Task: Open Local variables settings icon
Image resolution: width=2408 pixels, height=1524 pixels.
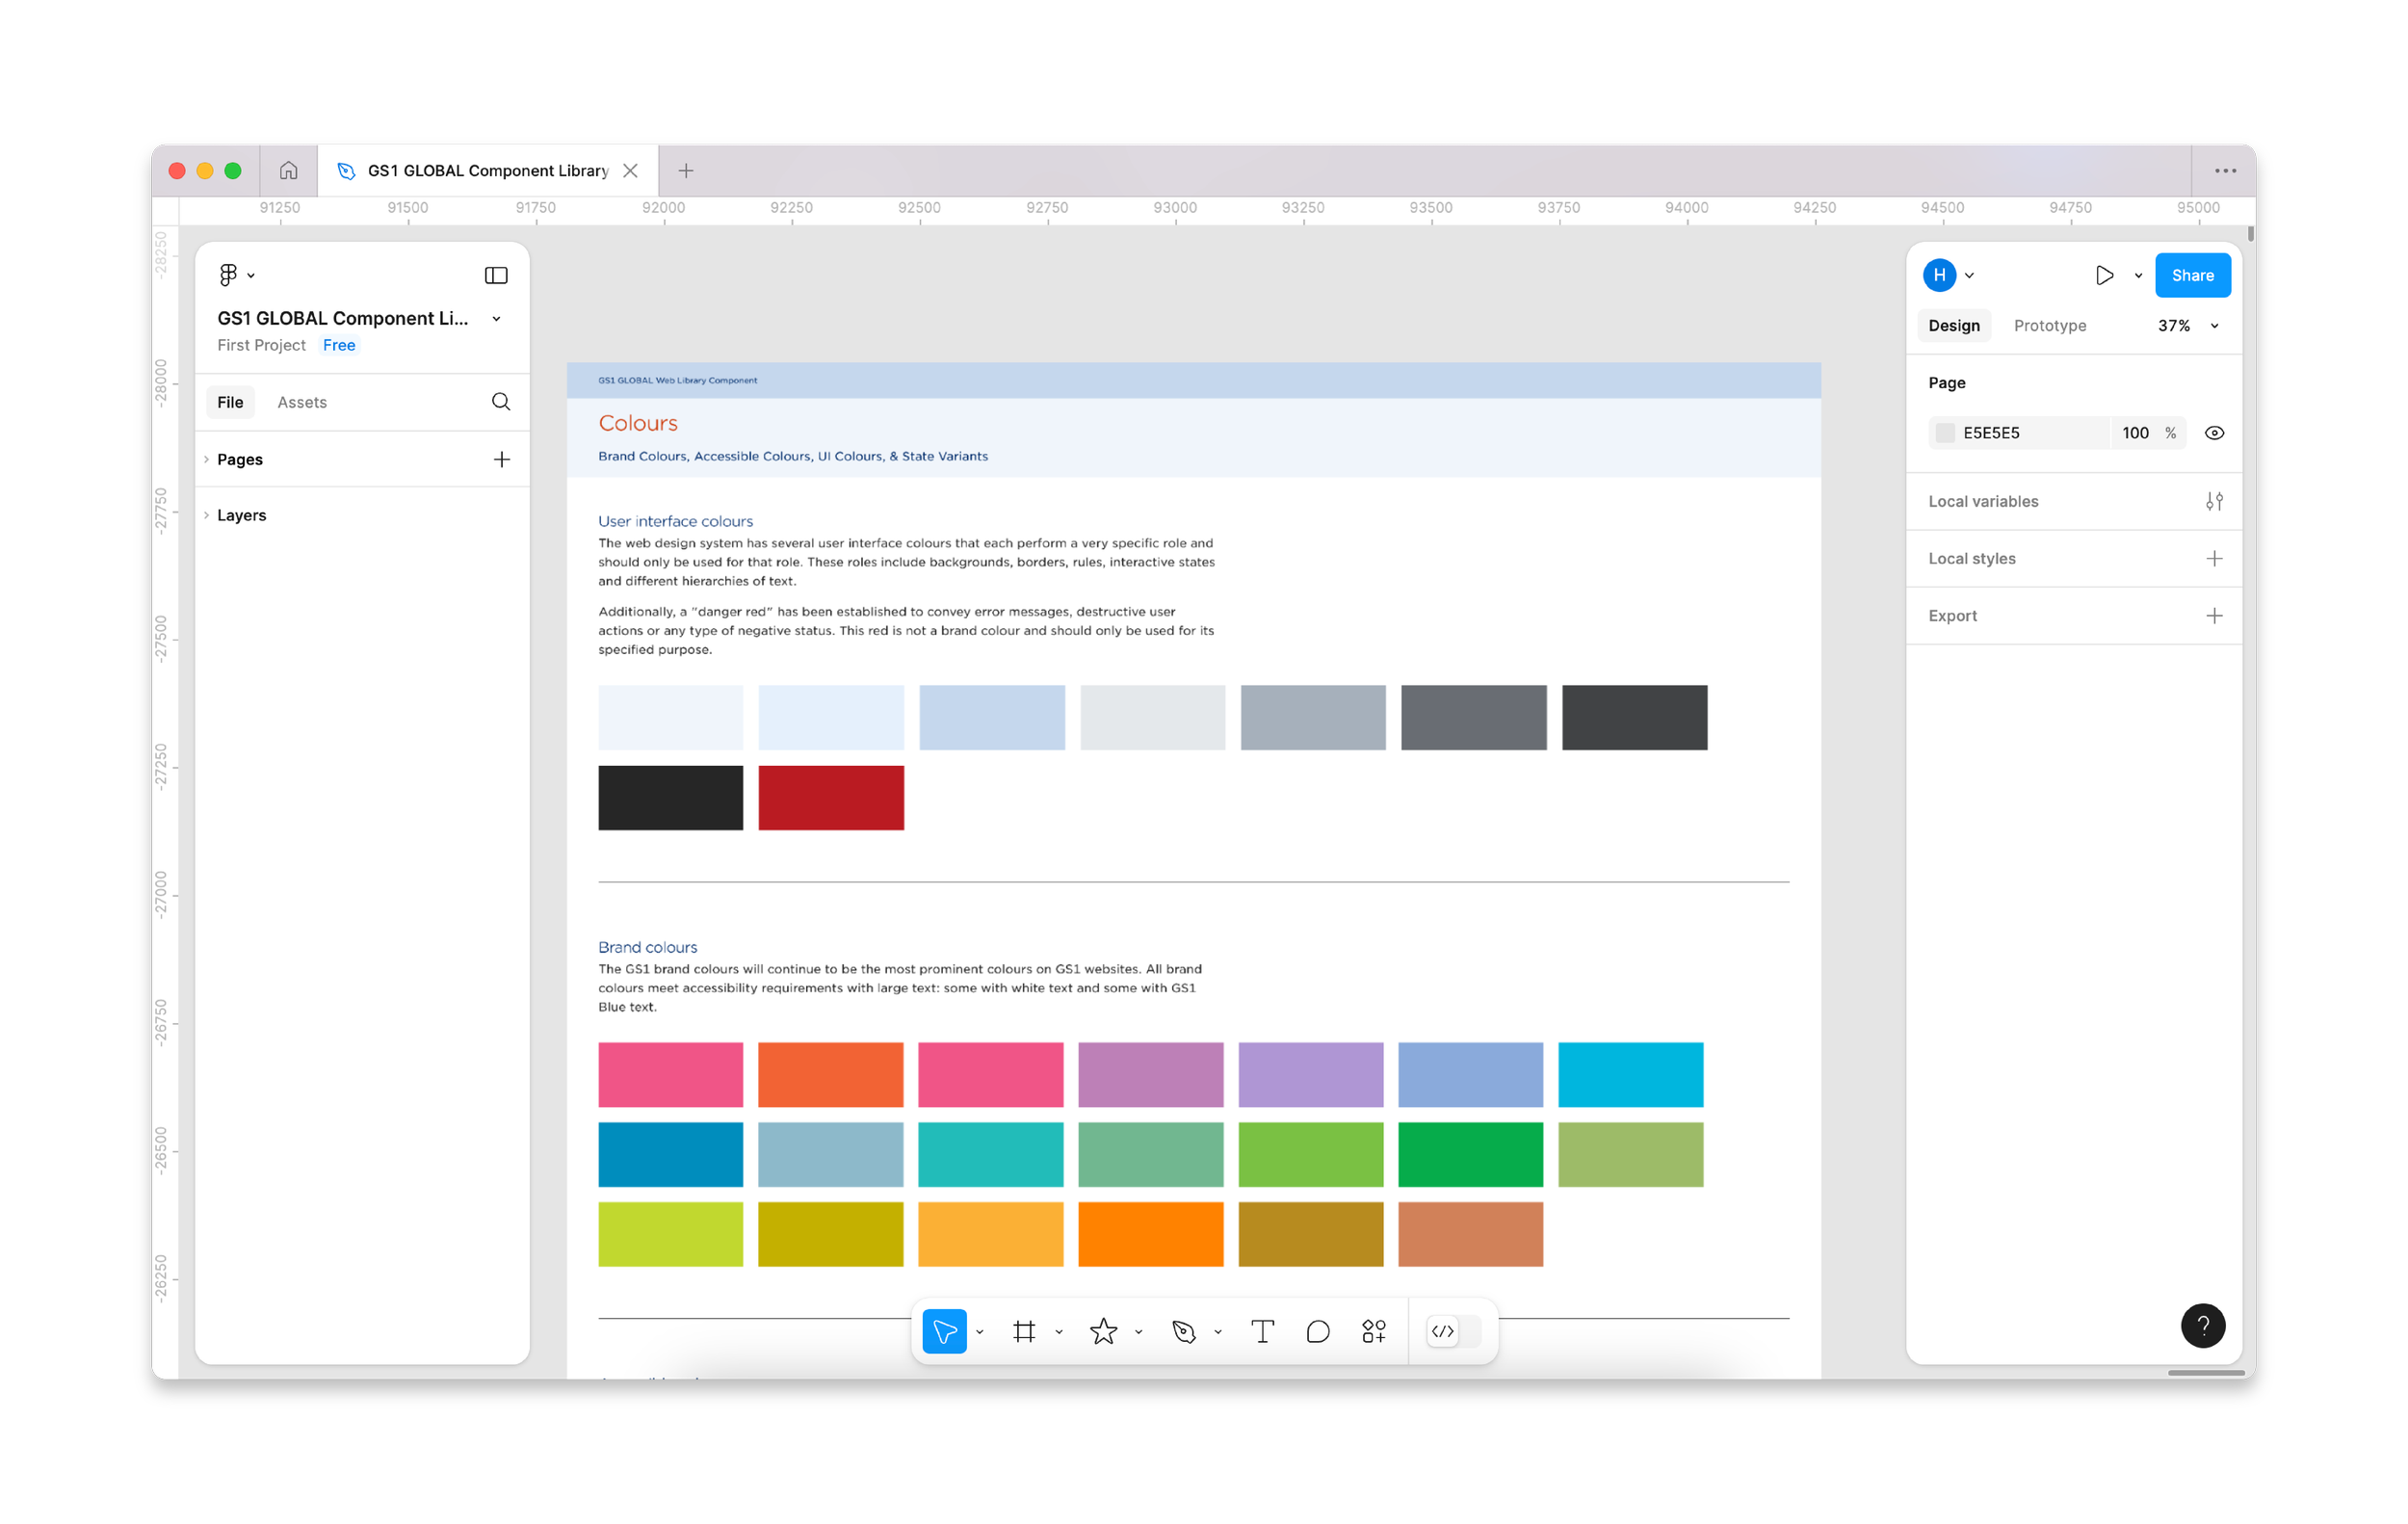Action: click(2214, 501)
